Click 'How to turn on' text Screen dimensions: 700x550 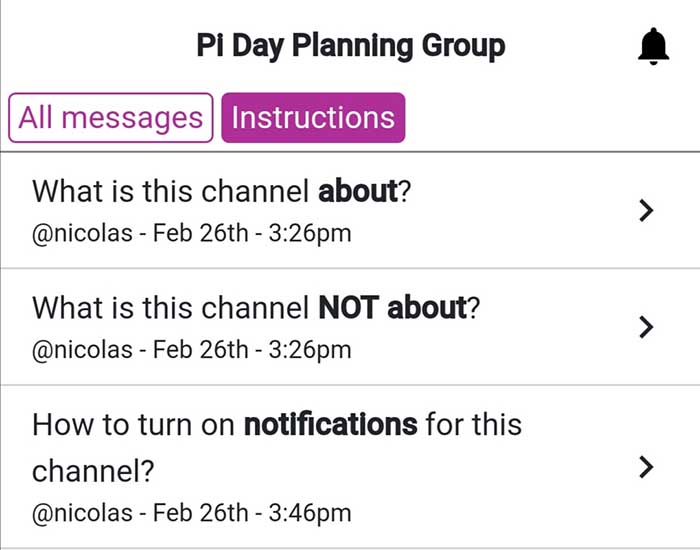(133, 425)
